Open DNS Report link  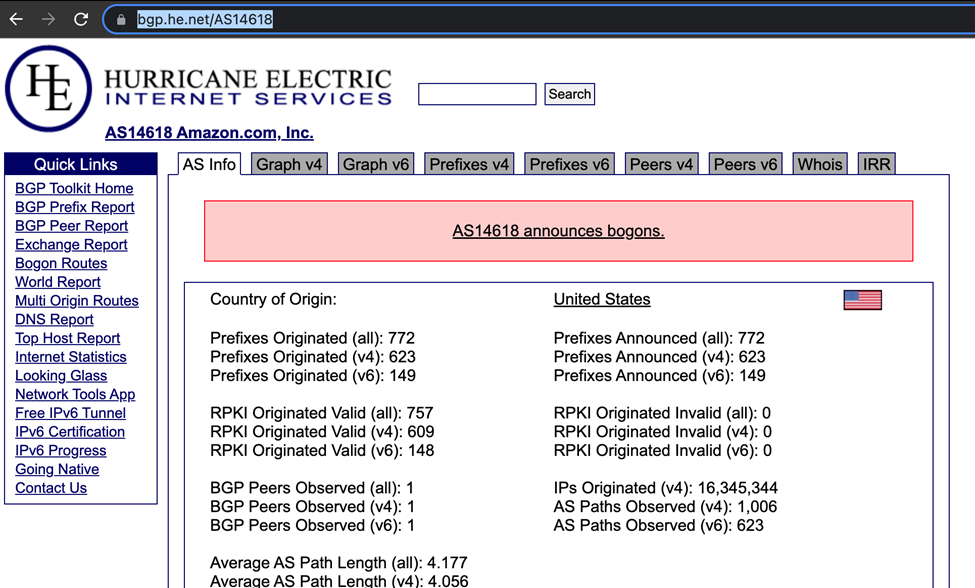pos(54,319)
